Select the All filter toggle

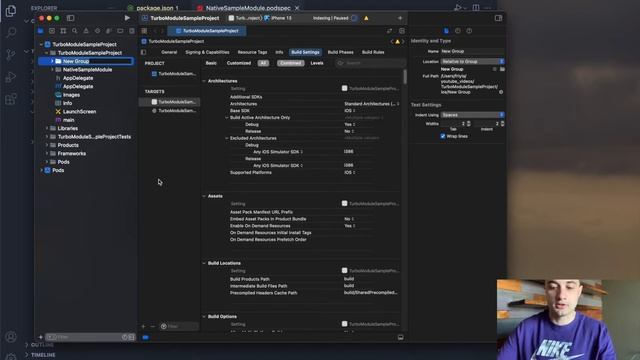(263, 63)
